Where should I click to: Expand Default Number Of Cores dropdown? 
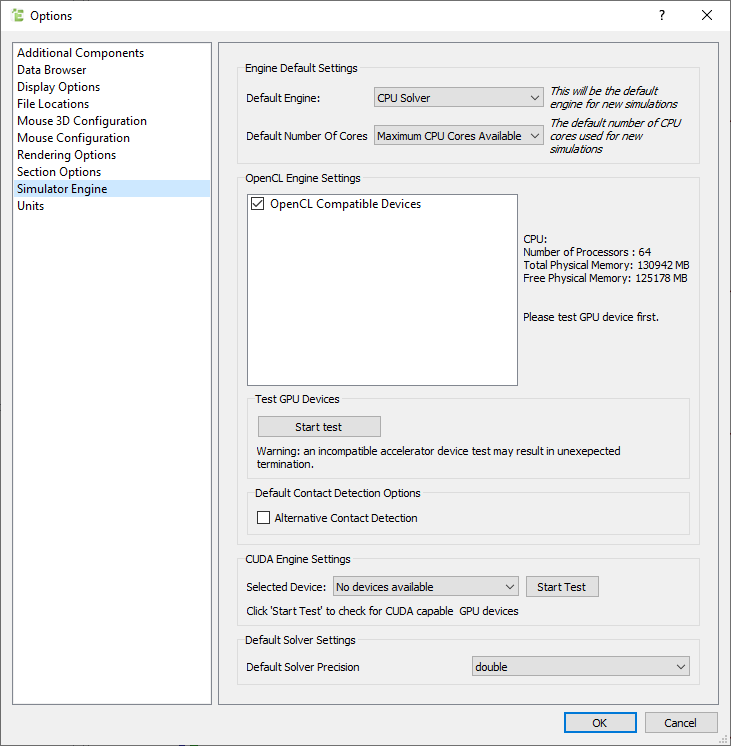click(458, 136)
